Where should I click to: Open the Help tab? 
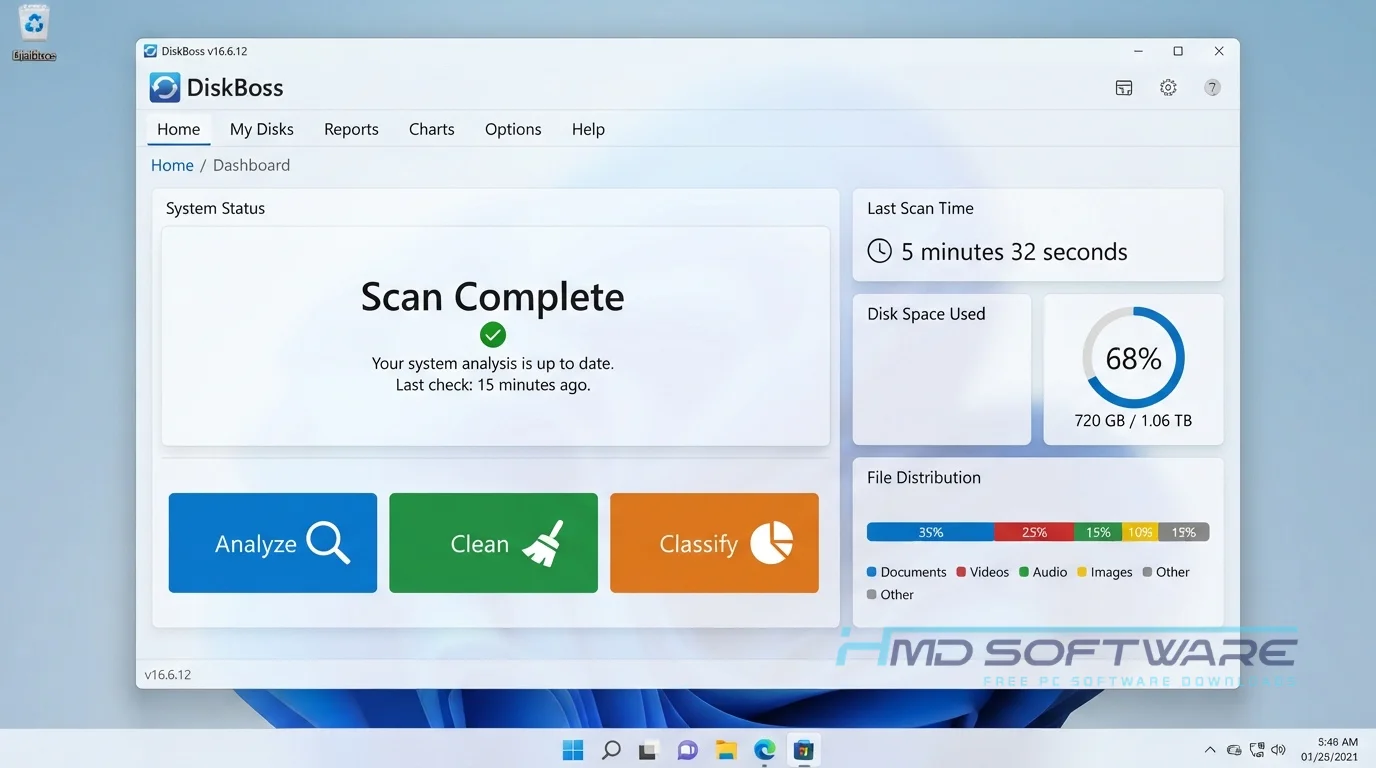[588, 129]
